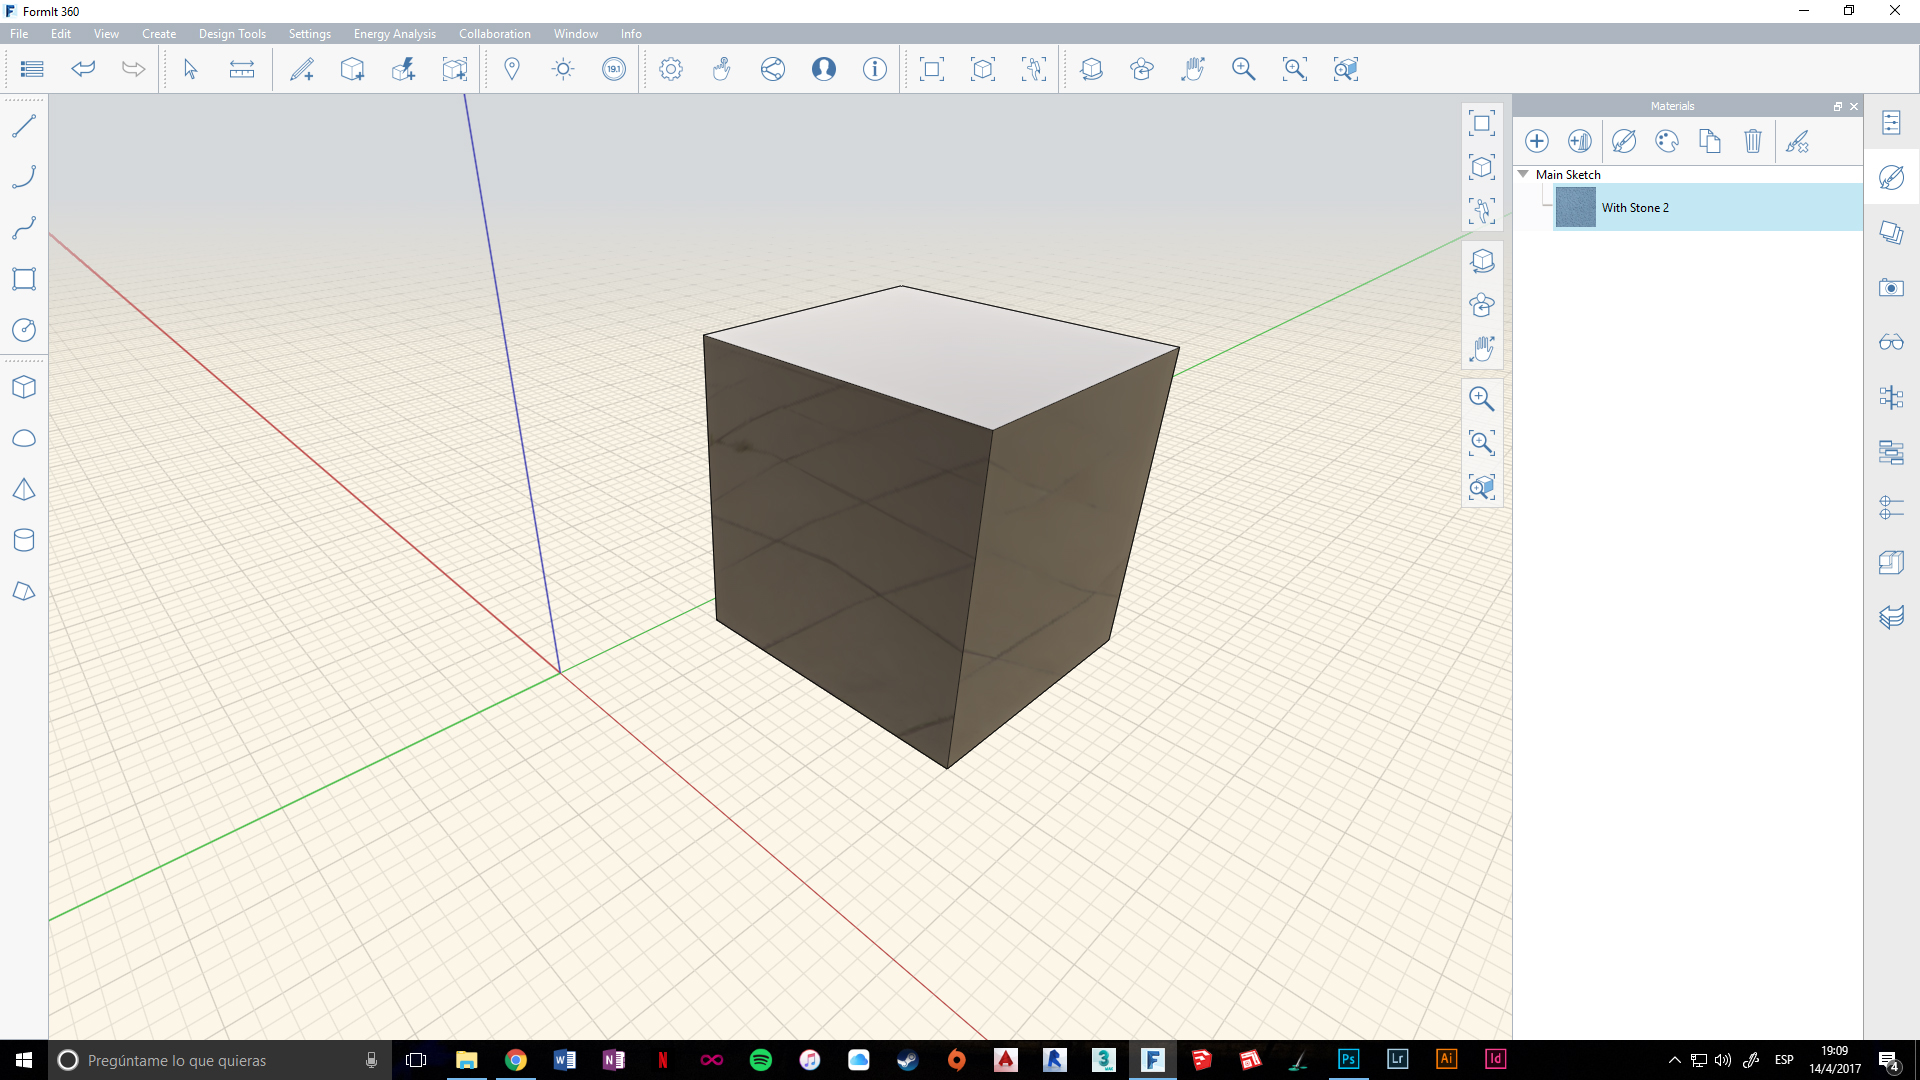Viewport: 1920px width, 1080px height.
Task: Toggle the Properties panel at sidebar top
Action: click(x=1892, y=122)
